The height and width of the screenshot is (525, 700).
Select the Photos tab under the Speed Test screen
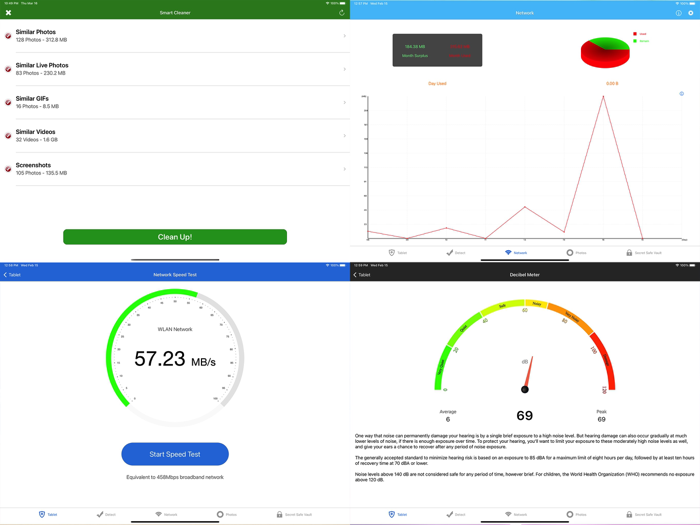[227, 514]
